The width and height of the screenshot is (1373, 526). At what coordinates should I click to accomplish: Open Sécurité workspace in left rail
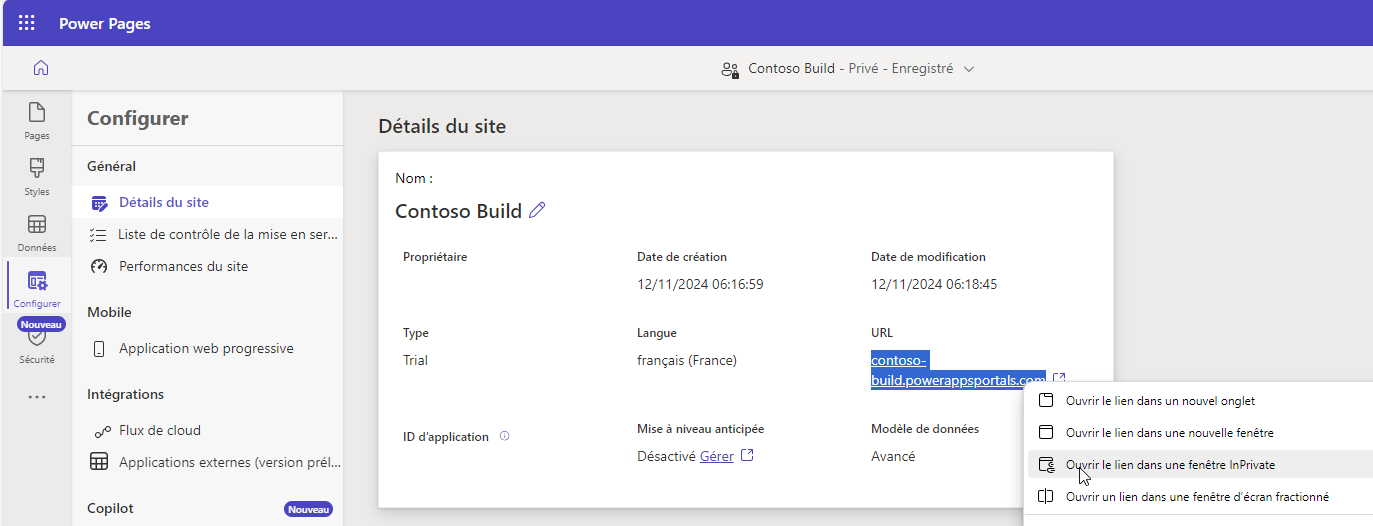37,346
